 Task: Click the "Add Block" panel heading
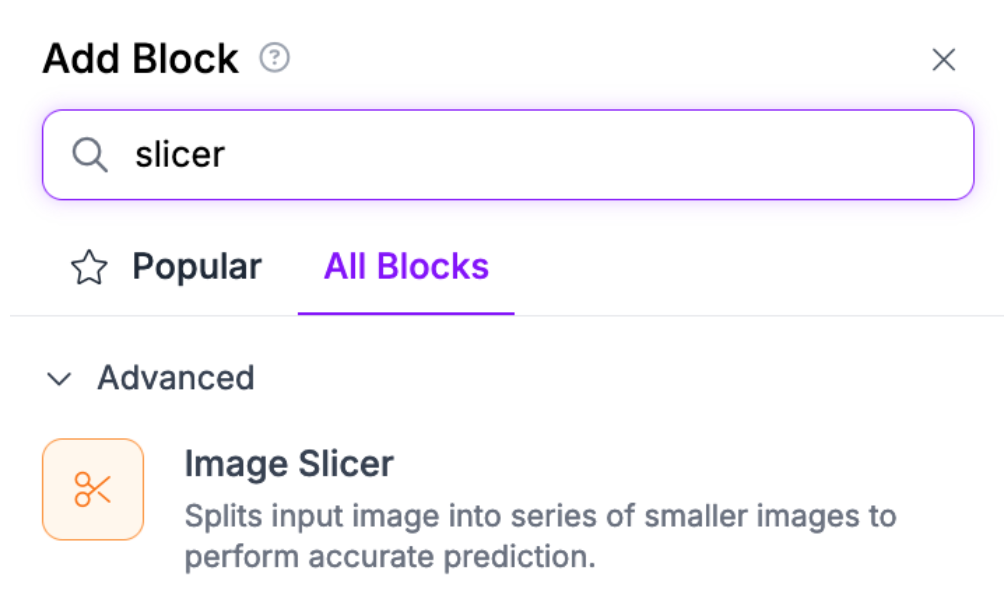click(141, 60)
